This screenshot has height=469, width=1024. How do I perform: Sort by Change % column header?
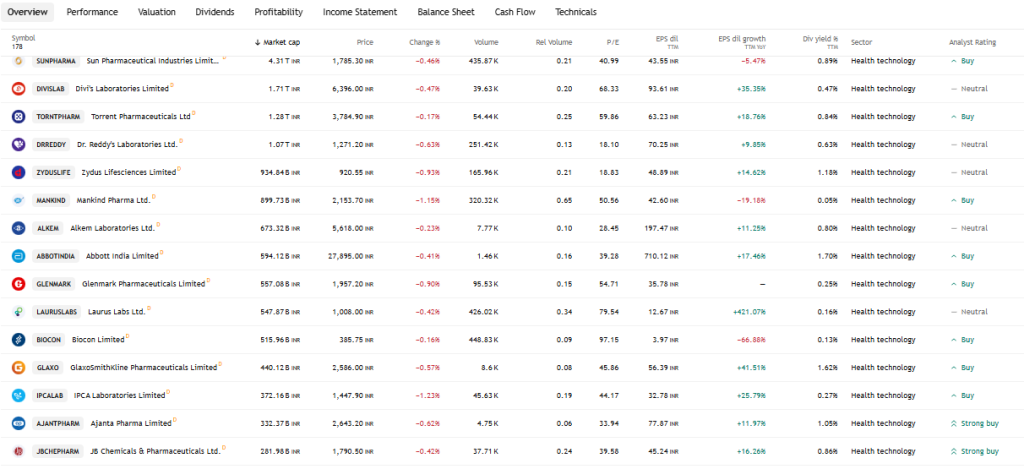click(424, 42)
